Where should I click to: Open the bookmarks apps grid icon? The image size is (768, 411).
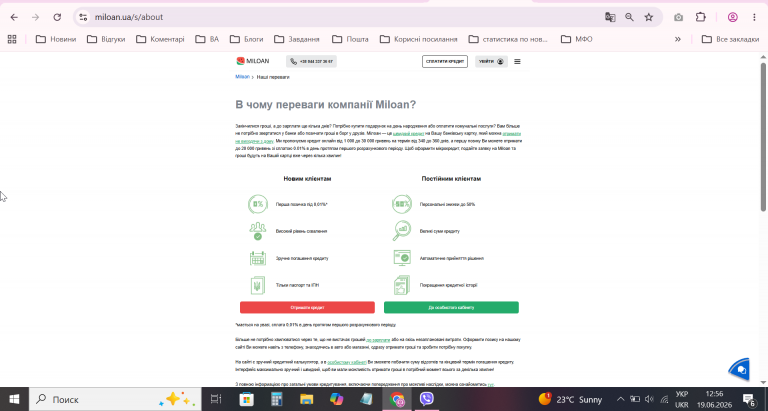[x=12, y=39]
